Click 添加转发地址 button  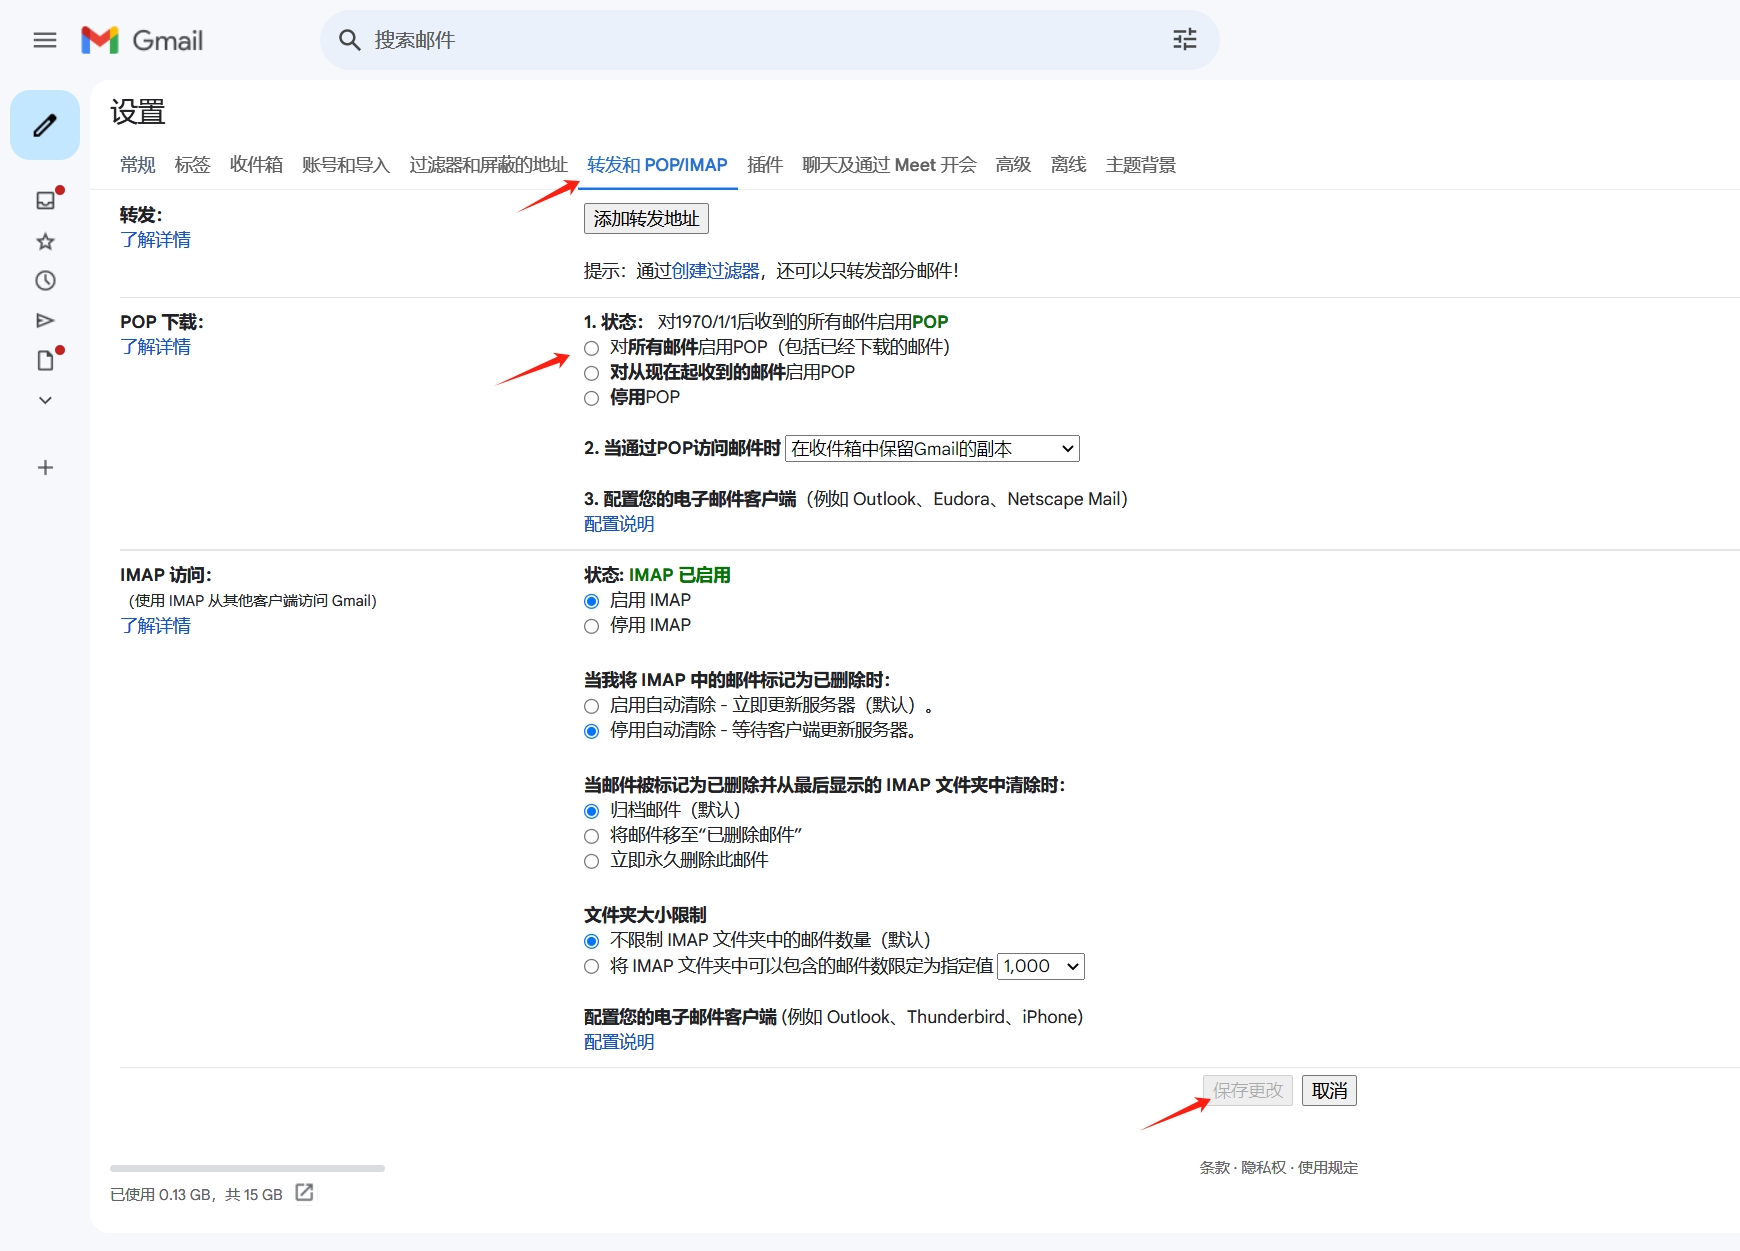[646, 219]
